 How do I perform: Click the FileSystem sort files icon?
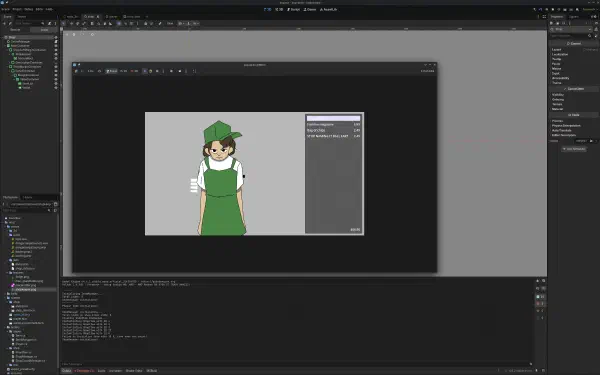(55, 210)
